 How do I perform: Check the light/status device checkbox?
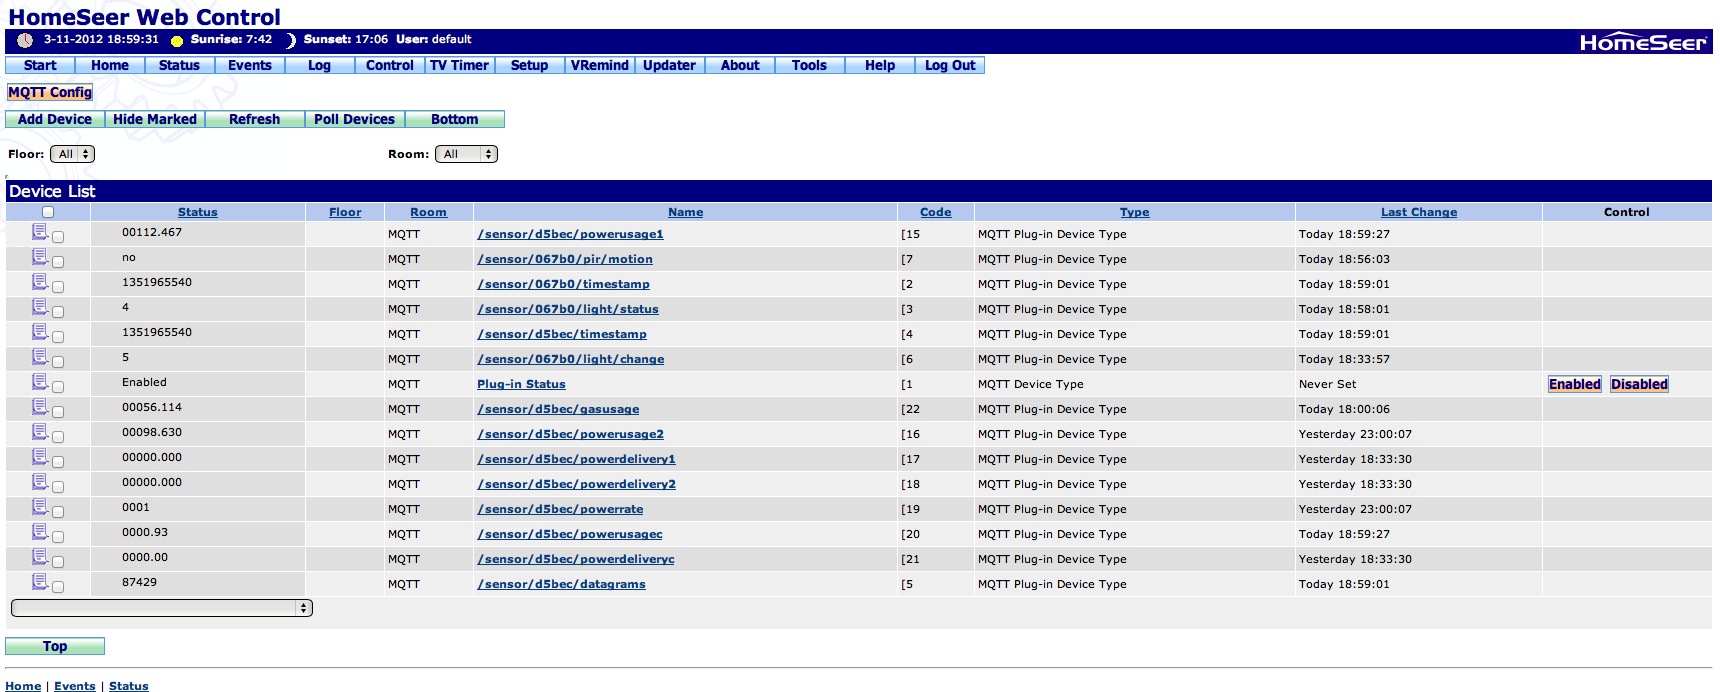point(58,312)
